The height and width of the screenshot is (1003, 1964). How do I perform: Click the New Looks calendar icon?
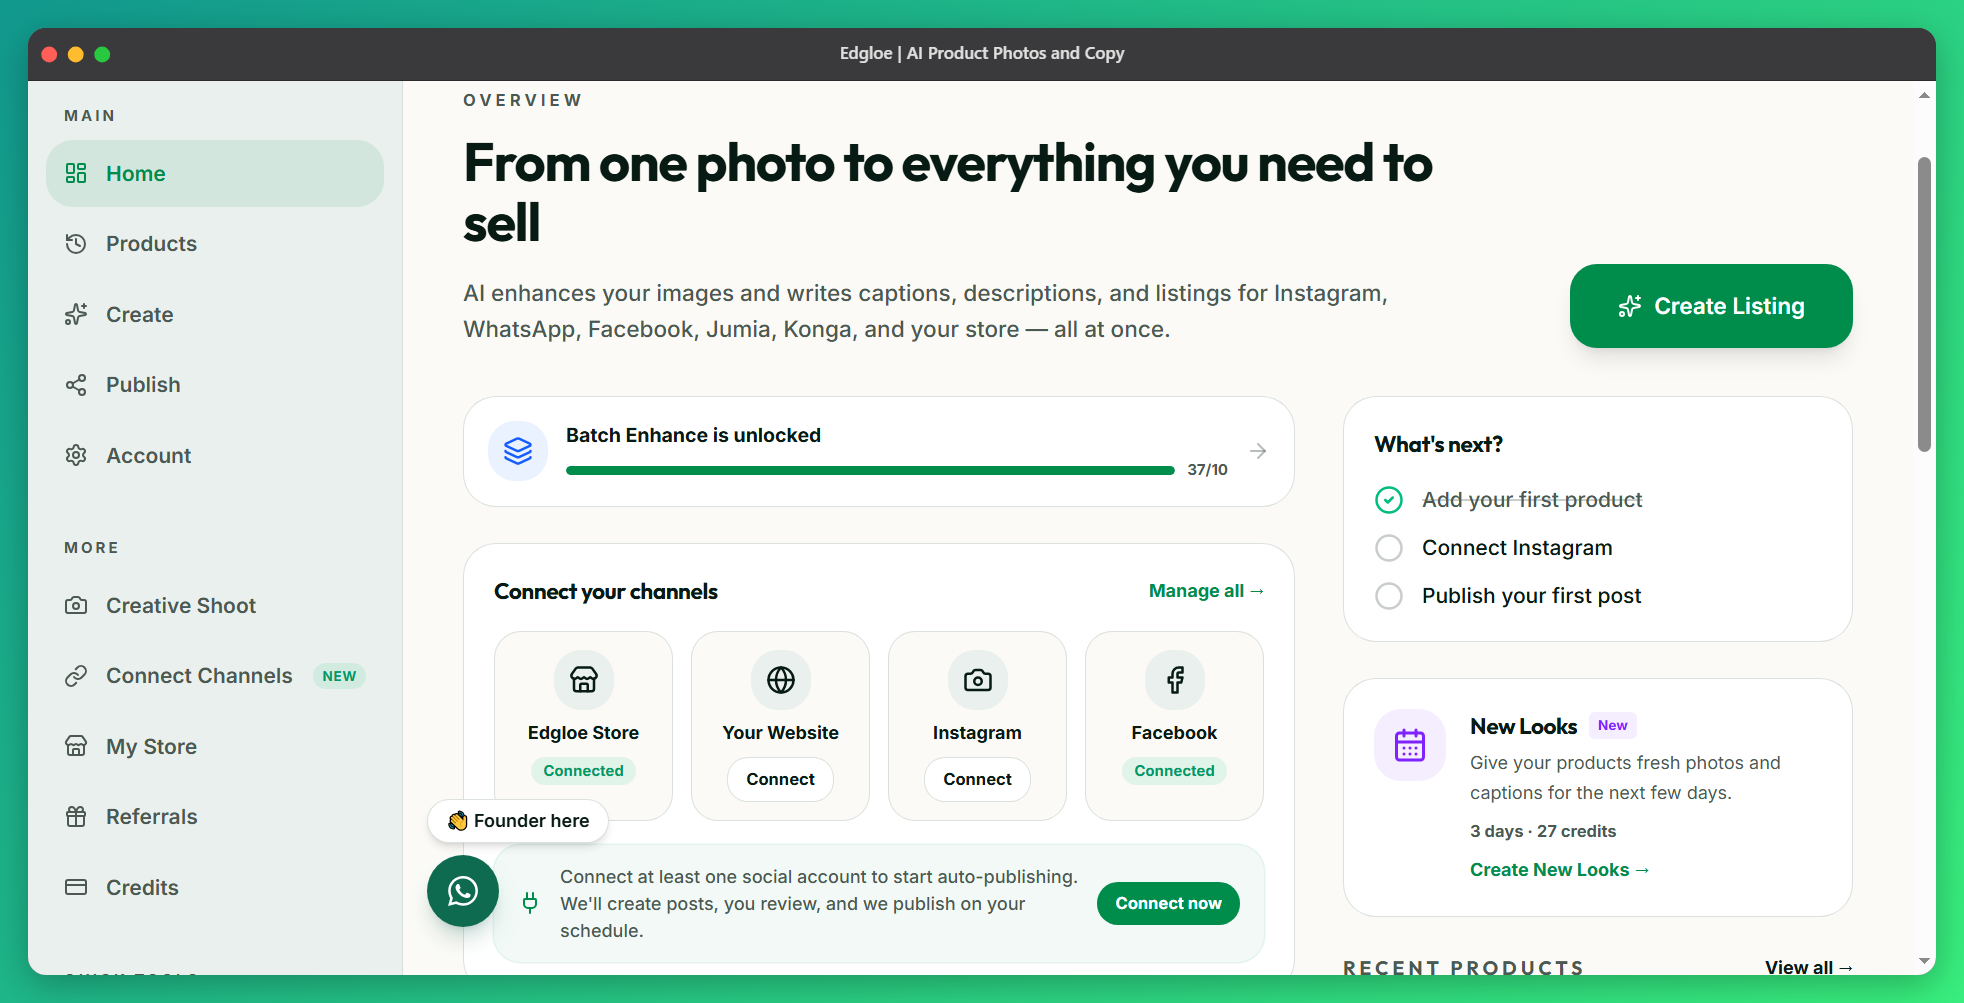[1410, 745]
